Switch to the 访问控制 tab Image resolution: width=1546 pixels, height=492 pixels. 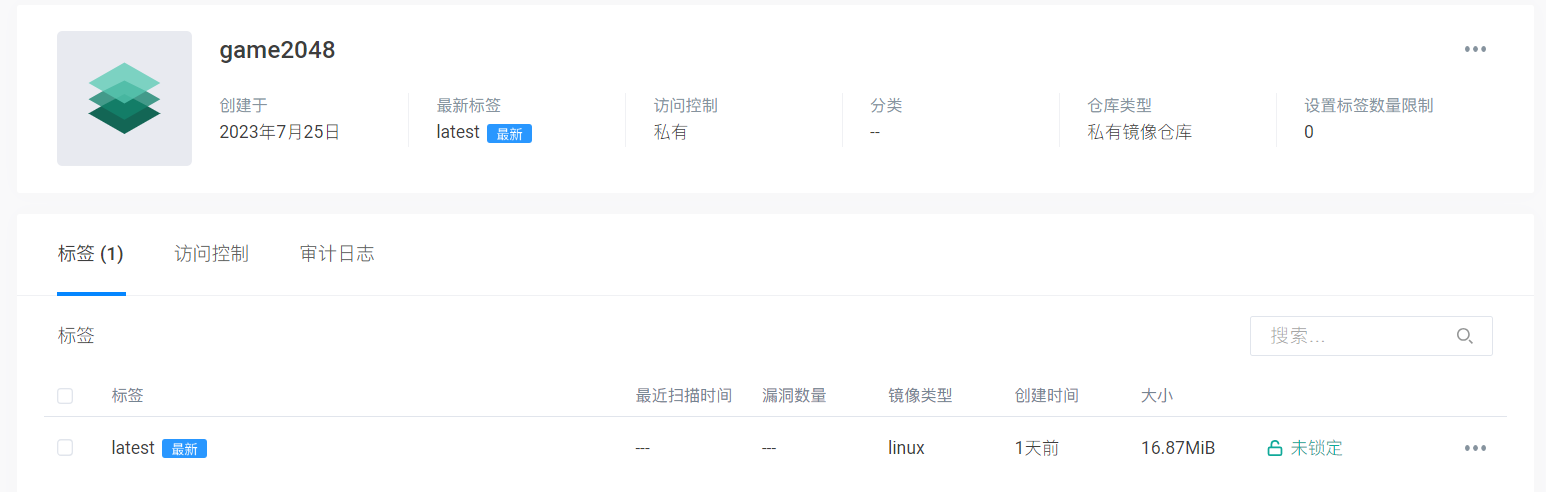point(211,254)
